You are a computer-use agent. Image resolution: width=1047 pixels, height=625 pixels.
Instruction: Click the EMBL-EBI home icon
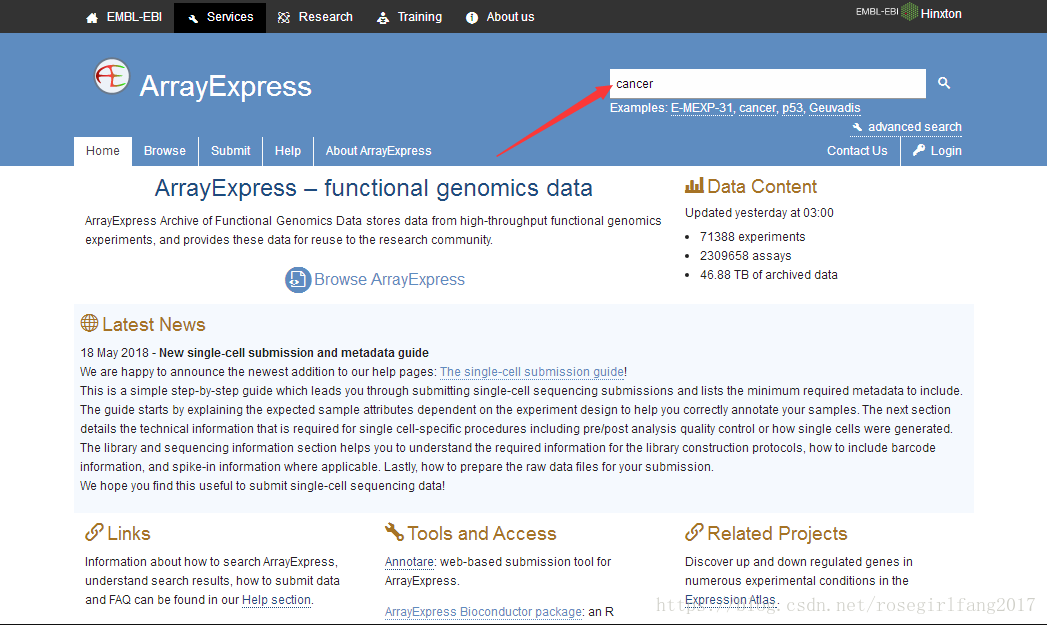pyautogui.click(x=92, y=17)
